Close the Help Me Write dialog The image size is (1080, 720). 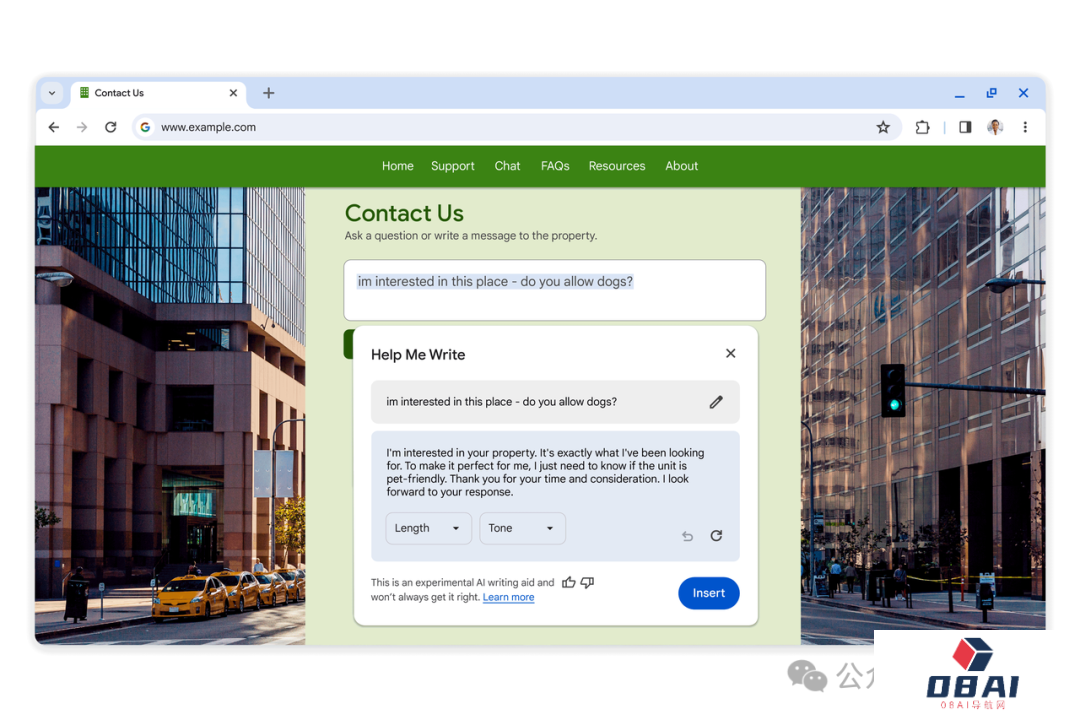(x=730, y=353)
